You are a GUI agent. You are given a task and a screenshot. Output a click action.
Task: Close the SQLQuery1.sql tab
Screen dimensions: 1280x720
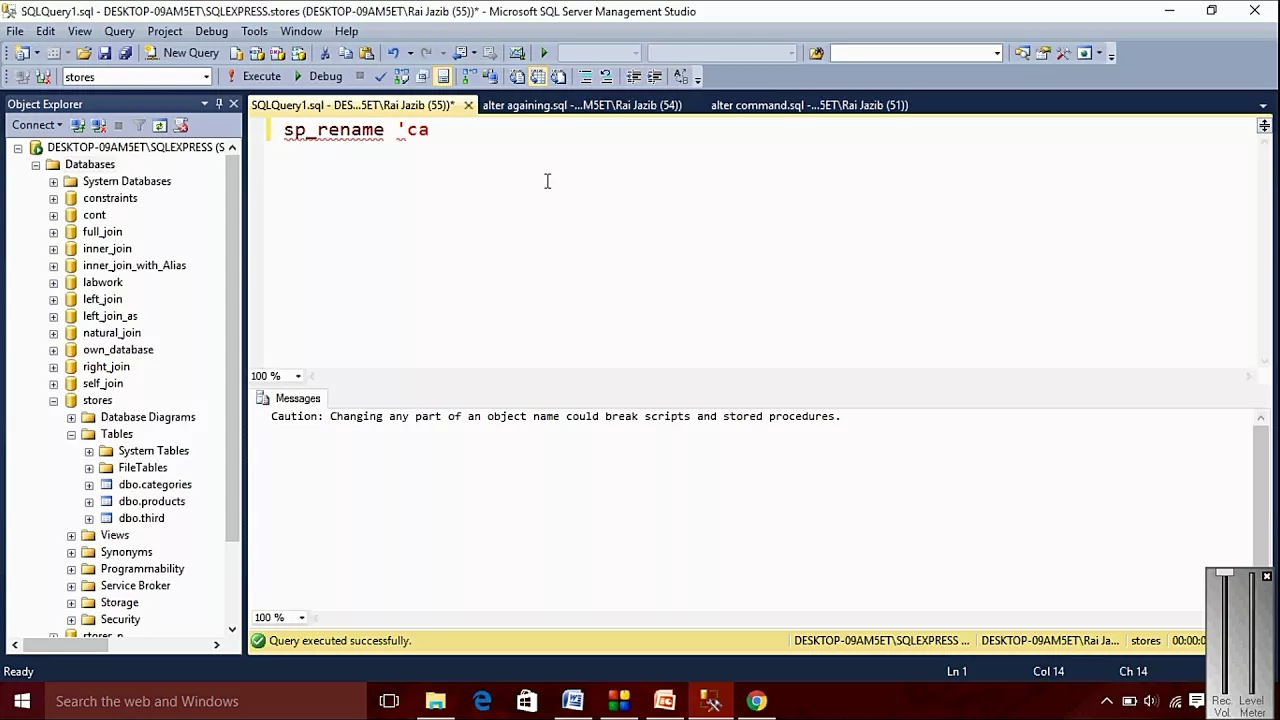[468, 105]
